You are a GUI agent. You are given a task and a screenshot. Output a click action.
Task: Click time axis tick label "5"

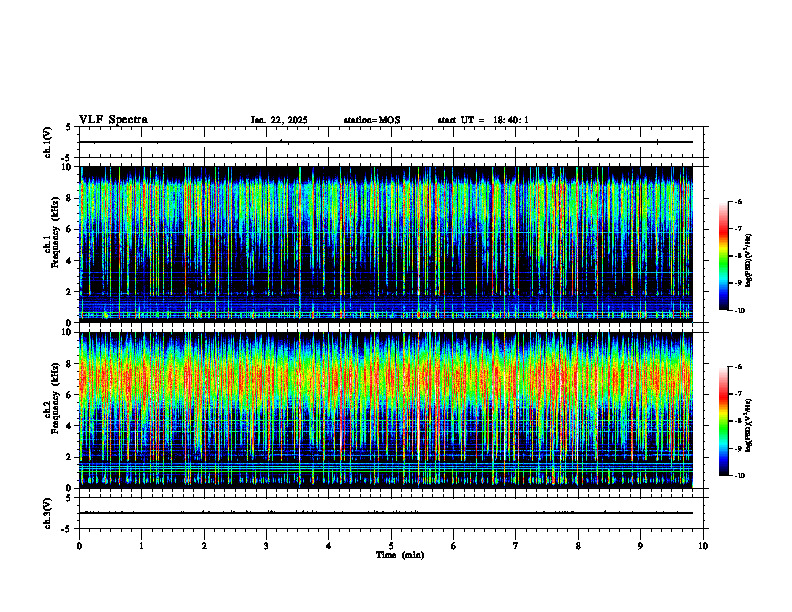coord(391,546)
